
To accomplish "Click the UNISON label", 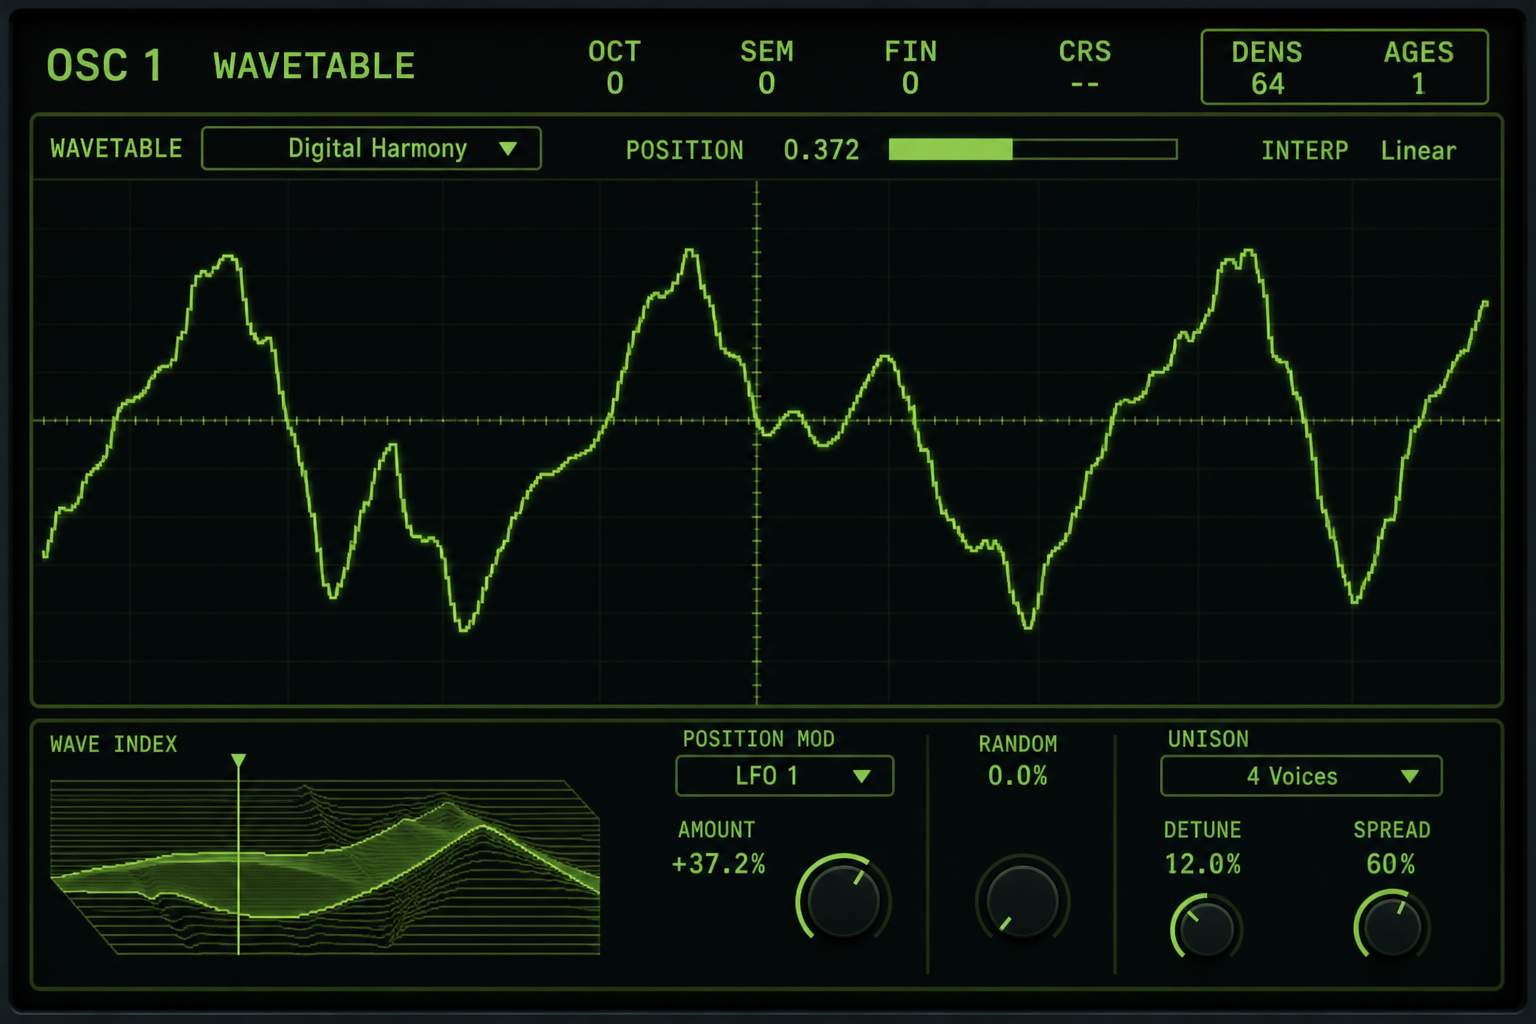I will (1208, 739).
